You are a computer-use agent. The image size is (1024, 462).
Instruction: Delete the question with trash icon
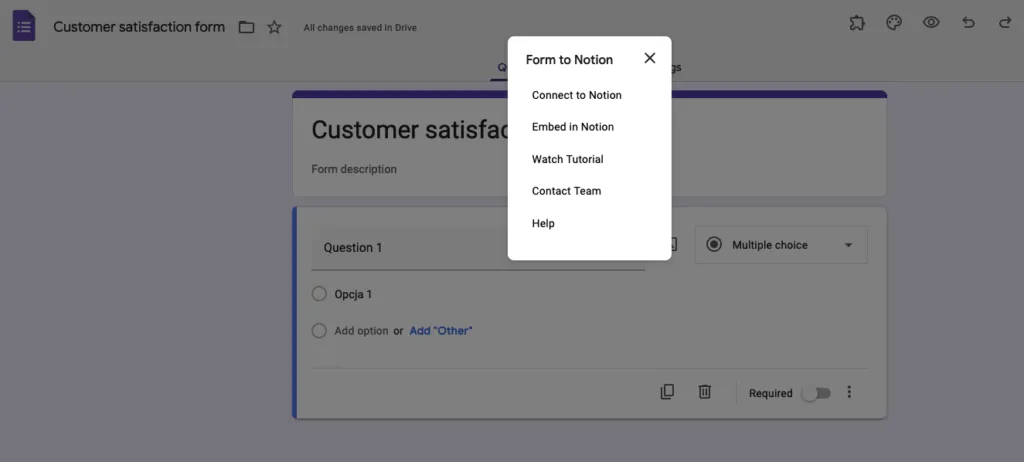pos(704,392)
